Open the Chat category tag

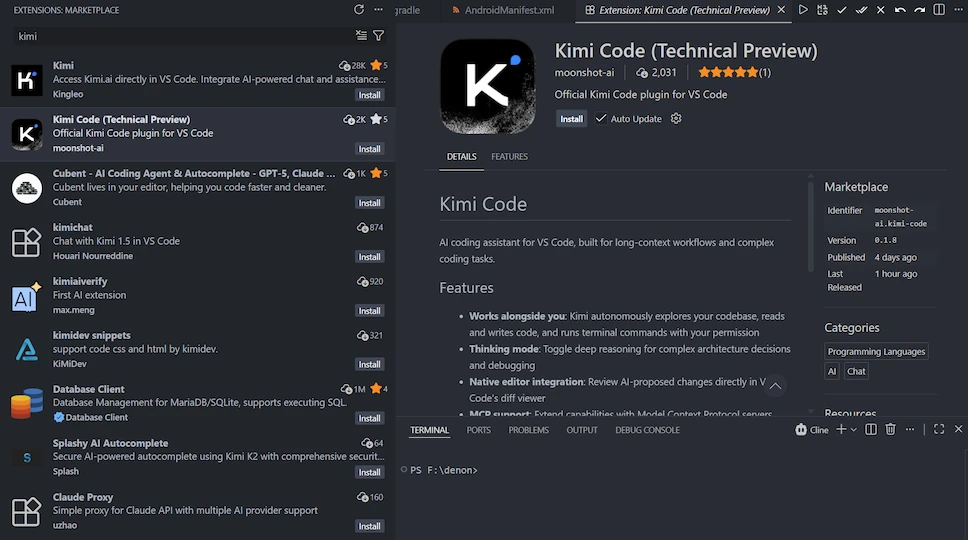(856, 372)
